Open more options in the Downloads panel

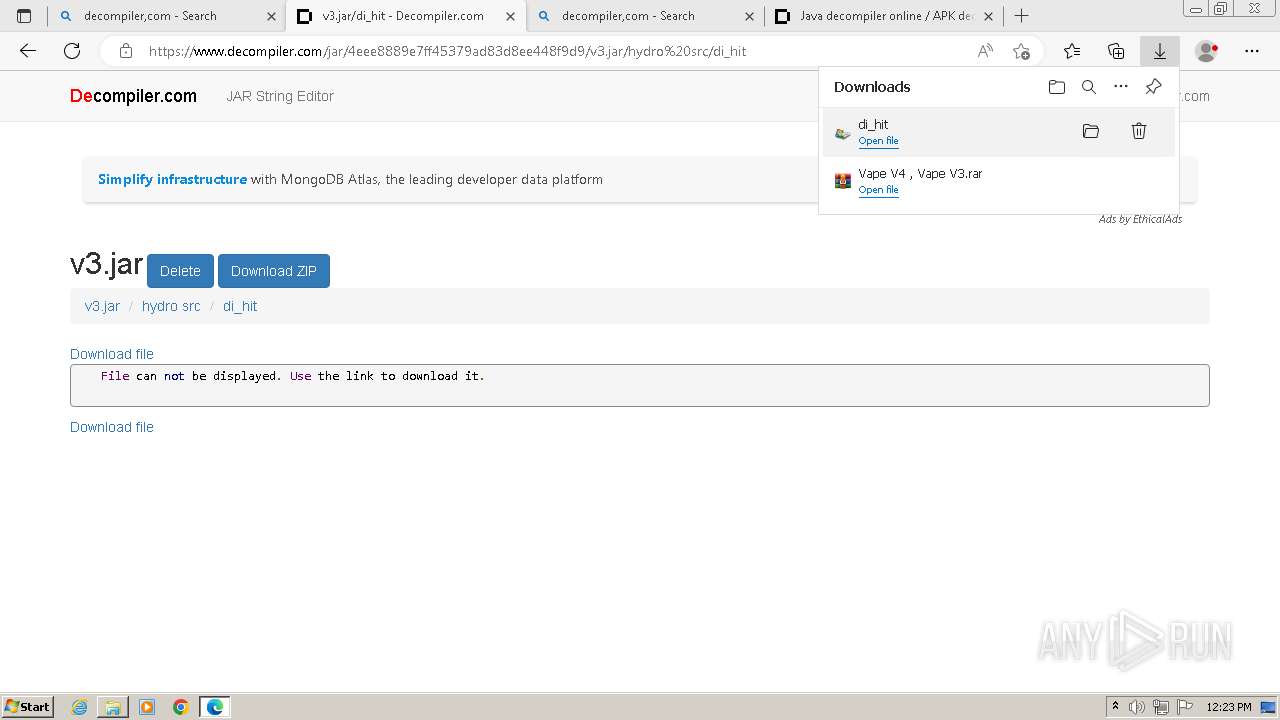pyautogui.click(x=1121, y=87)
